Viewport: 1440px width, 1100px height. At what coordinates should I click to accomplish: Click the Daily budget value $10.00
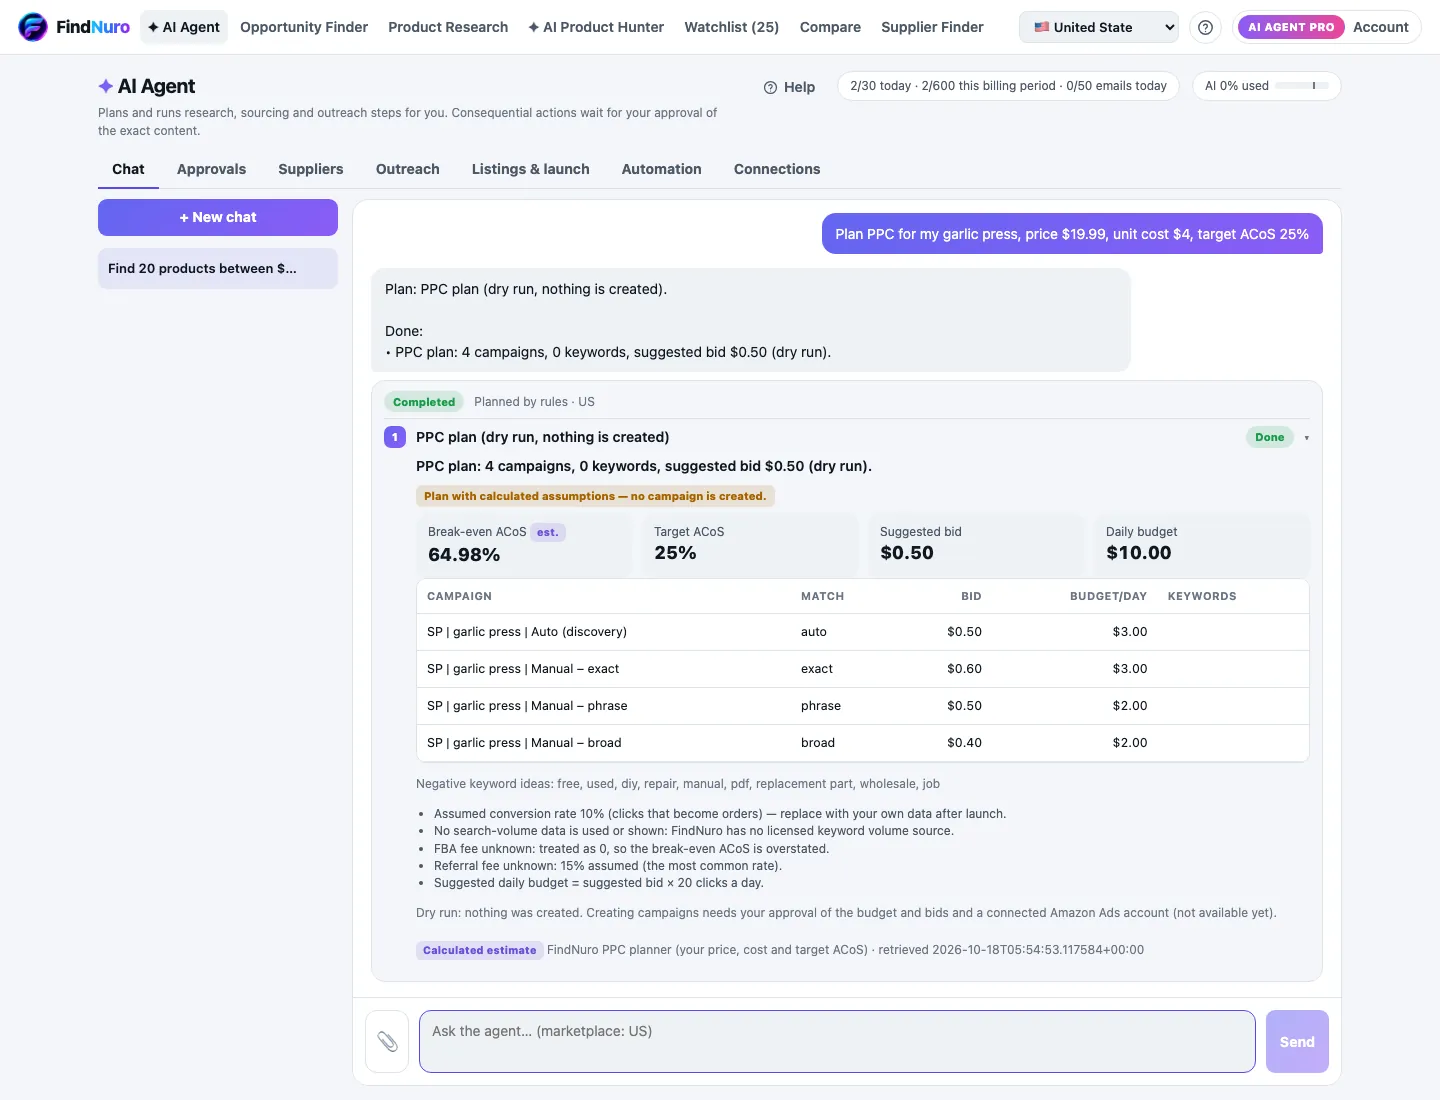point(1139,553)
